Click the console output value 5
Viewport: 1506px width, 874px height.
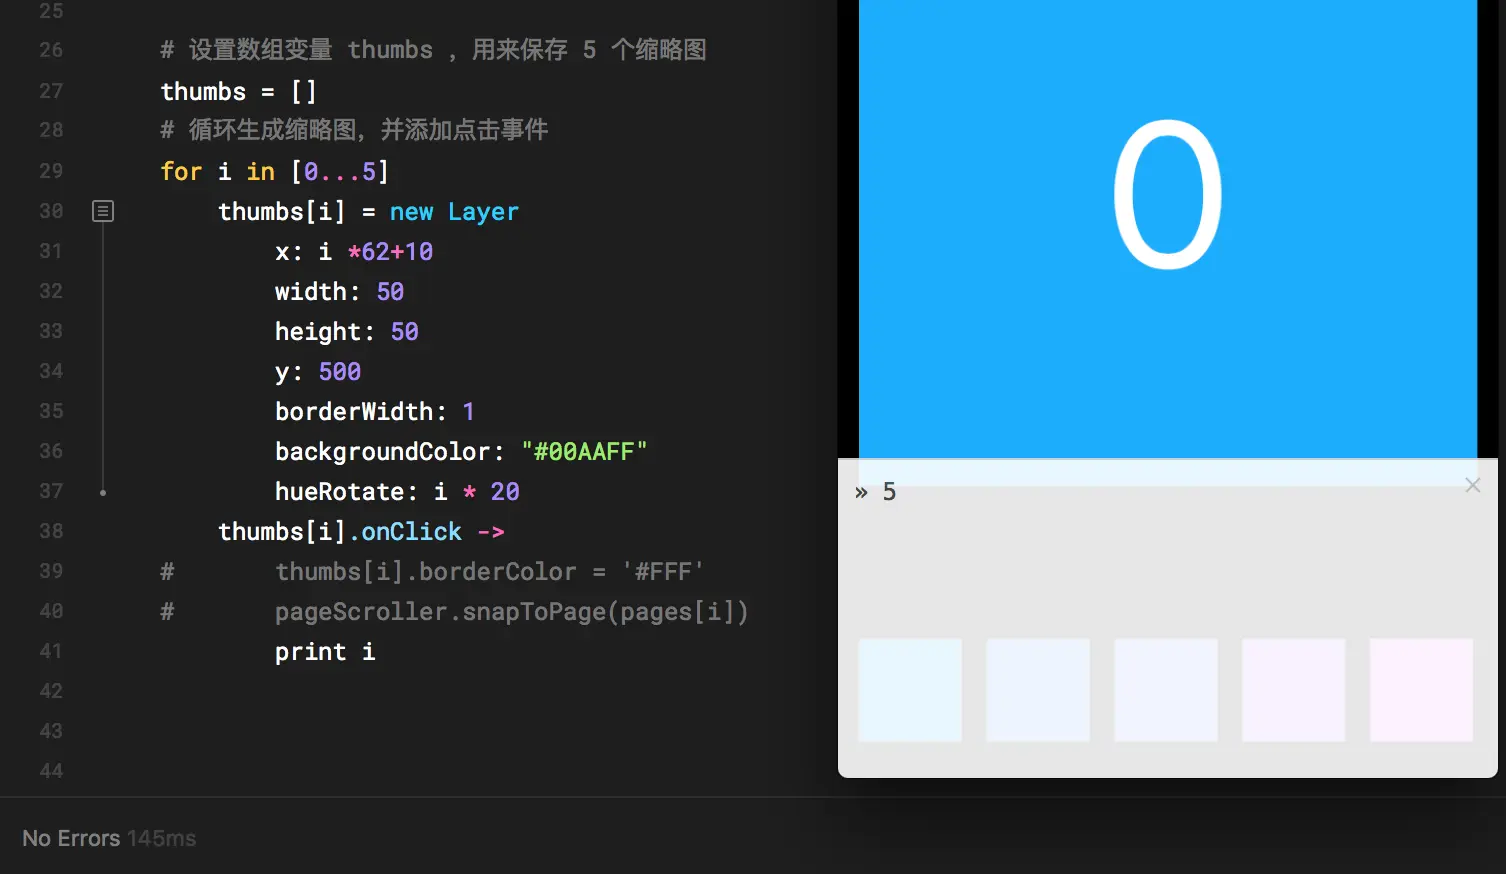pos(889,492)
